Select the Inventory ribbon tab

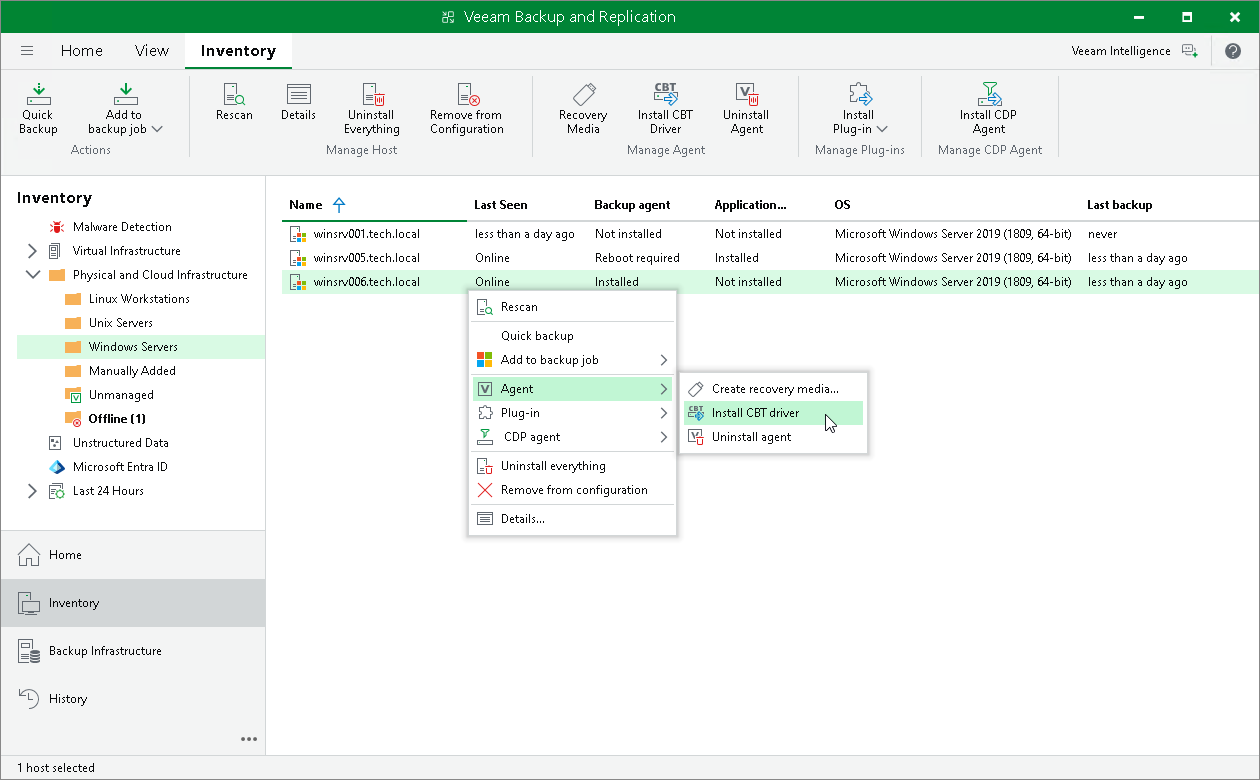coord(238,51)
